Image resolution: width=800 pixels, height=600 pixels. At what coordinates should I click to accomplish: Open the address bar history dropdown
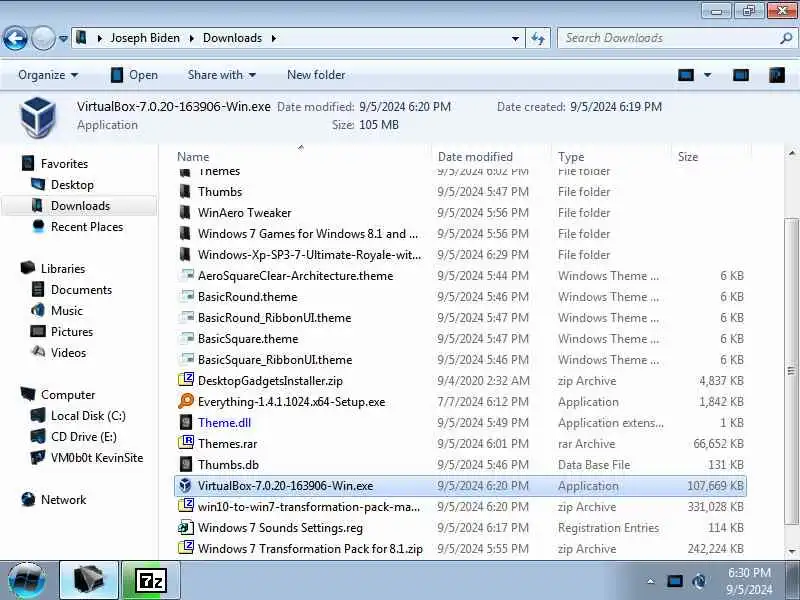pos(515,38)
